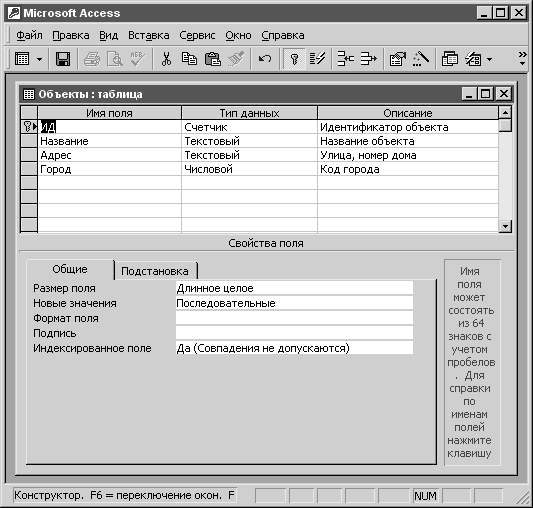Click the table View icon in toolbar
This screenshot has height=508, width=533.
click(22, 59)
